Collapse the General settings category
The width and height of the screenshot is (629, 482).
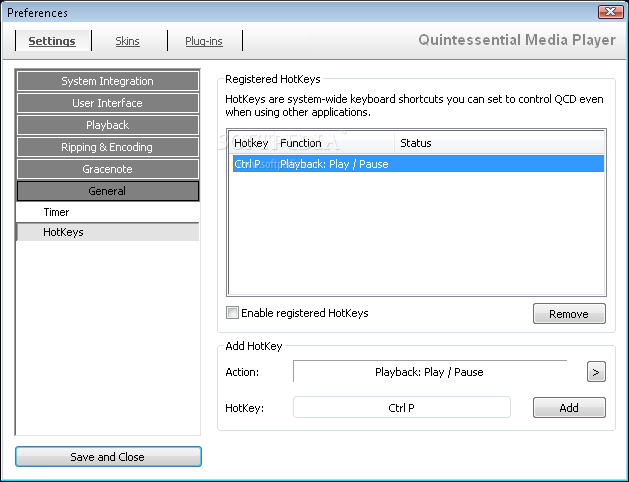click(108, 191)
